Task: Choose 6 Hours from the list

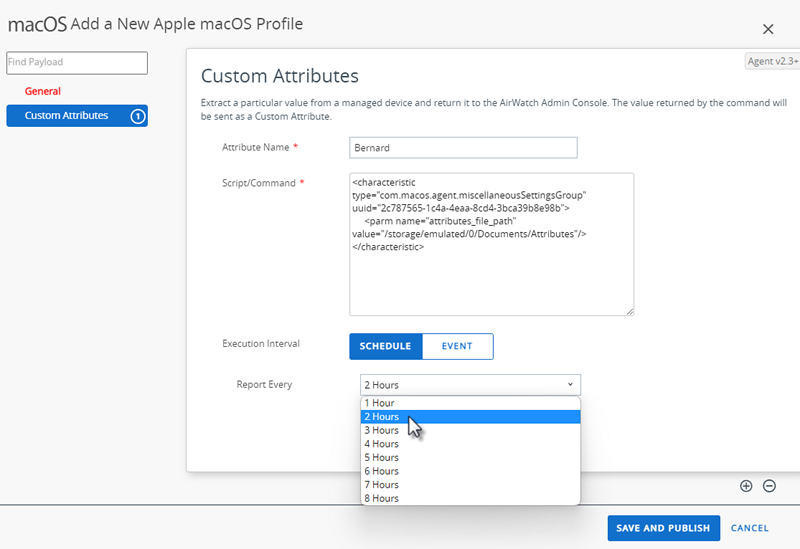Action: (x=470, y=471)
